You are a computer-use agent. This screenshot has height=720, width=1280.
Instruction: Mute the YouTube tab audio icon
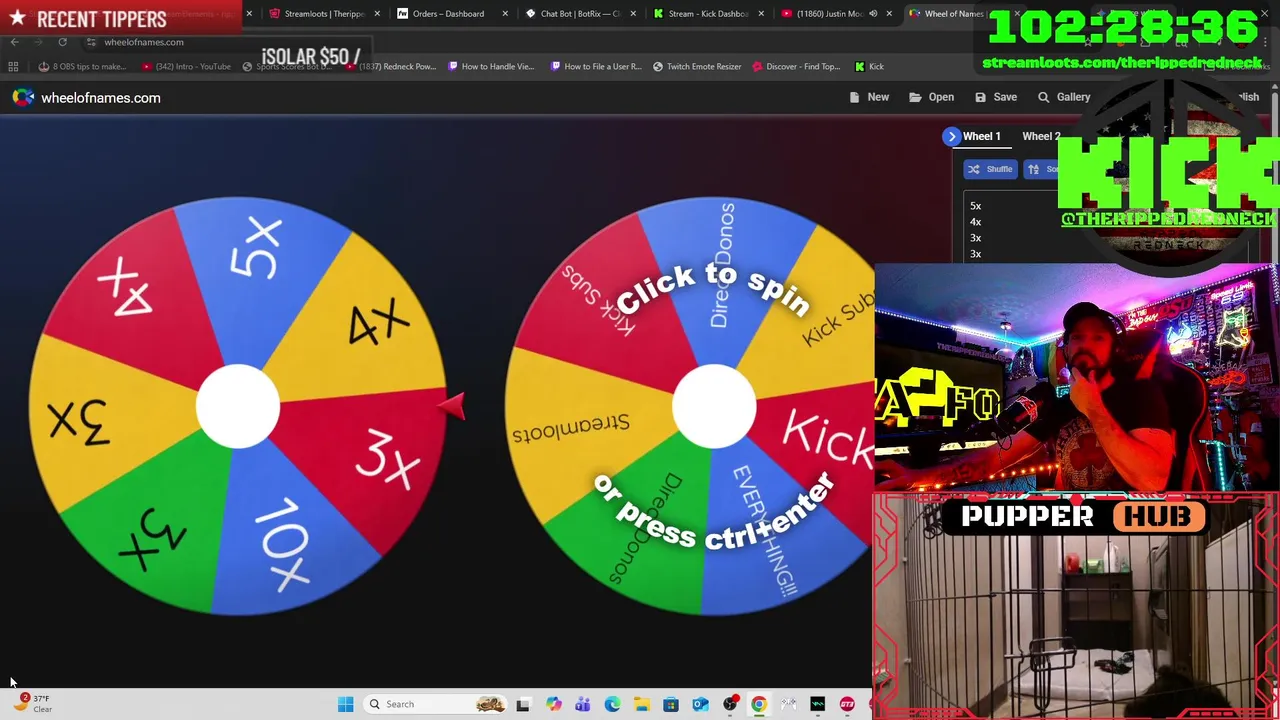coord(873,14)
